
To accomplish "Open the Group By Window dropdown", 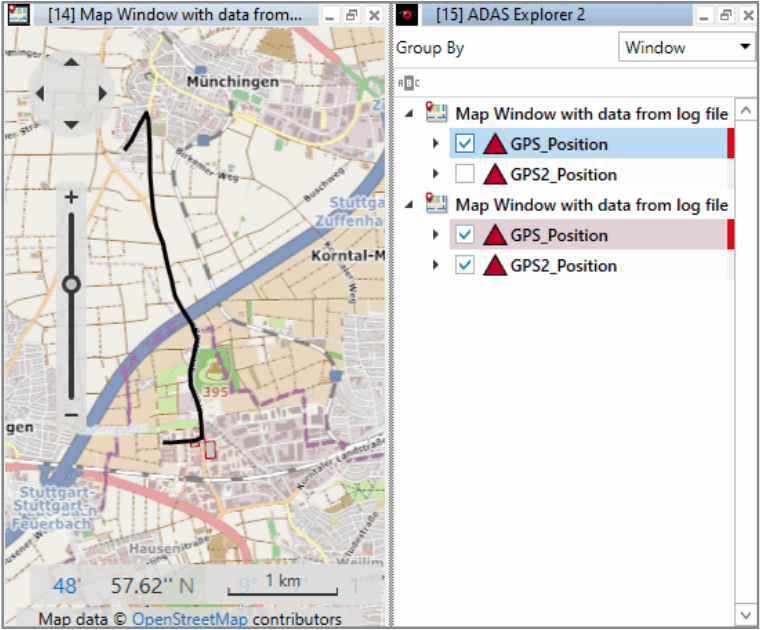I will (687, 47).
